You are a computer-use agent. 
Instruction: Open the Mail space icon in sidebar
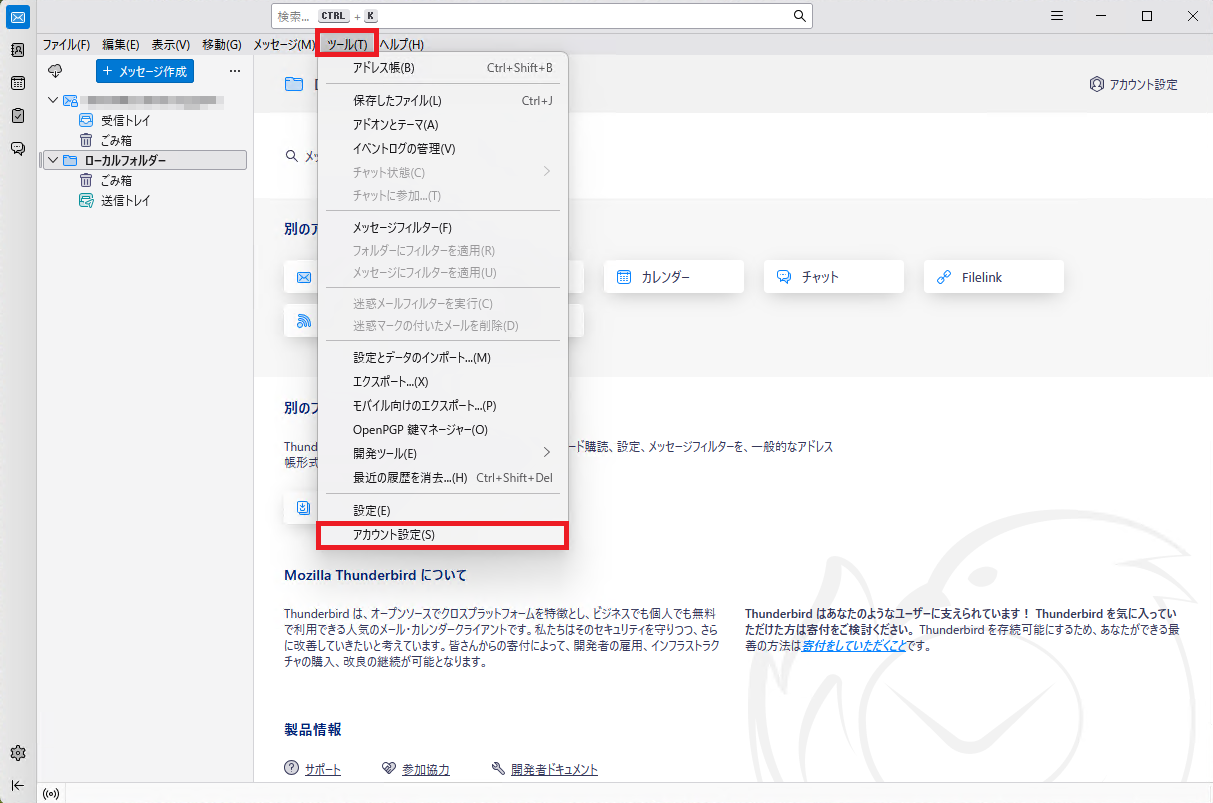[17, 16]
